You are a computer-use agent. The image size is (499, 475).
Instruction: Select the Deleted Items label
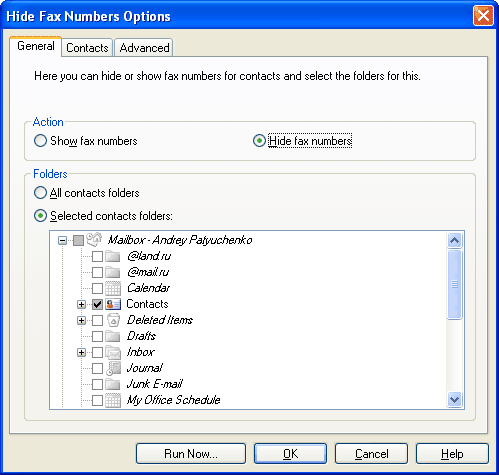click(160, 320)
